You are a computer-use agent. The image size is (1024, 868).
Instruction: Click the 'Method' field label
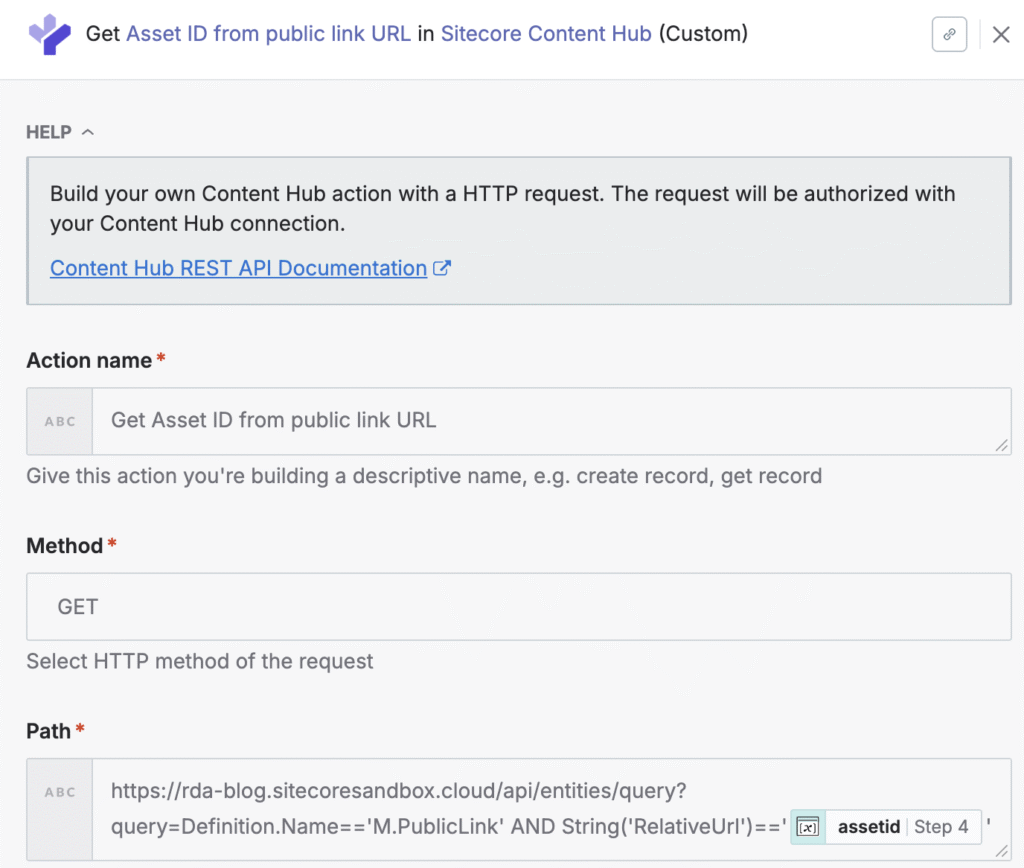(x=65, y=545)
